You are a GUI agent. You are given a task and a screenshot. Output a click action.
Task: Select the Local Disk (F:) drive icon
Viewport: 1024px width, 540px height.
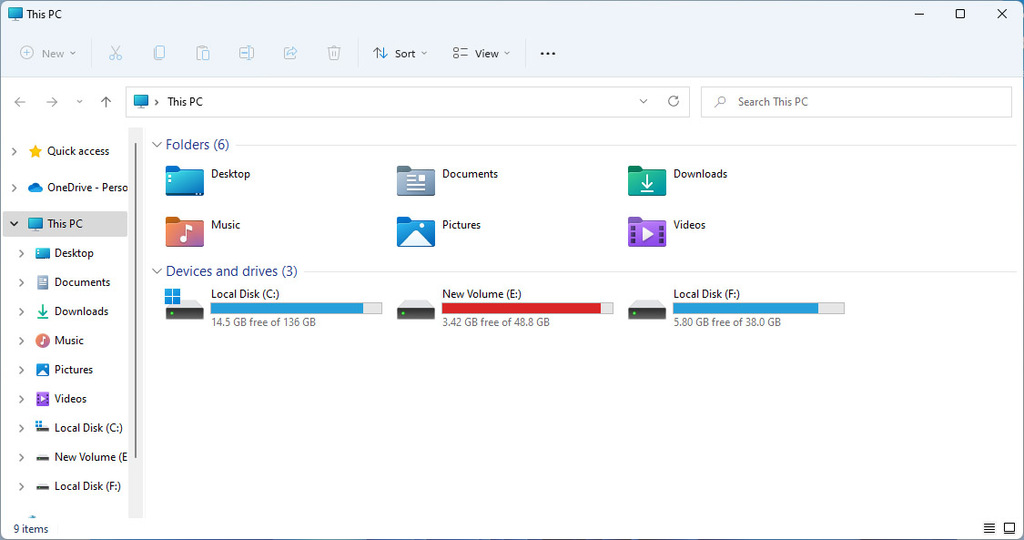coord(647,310)
